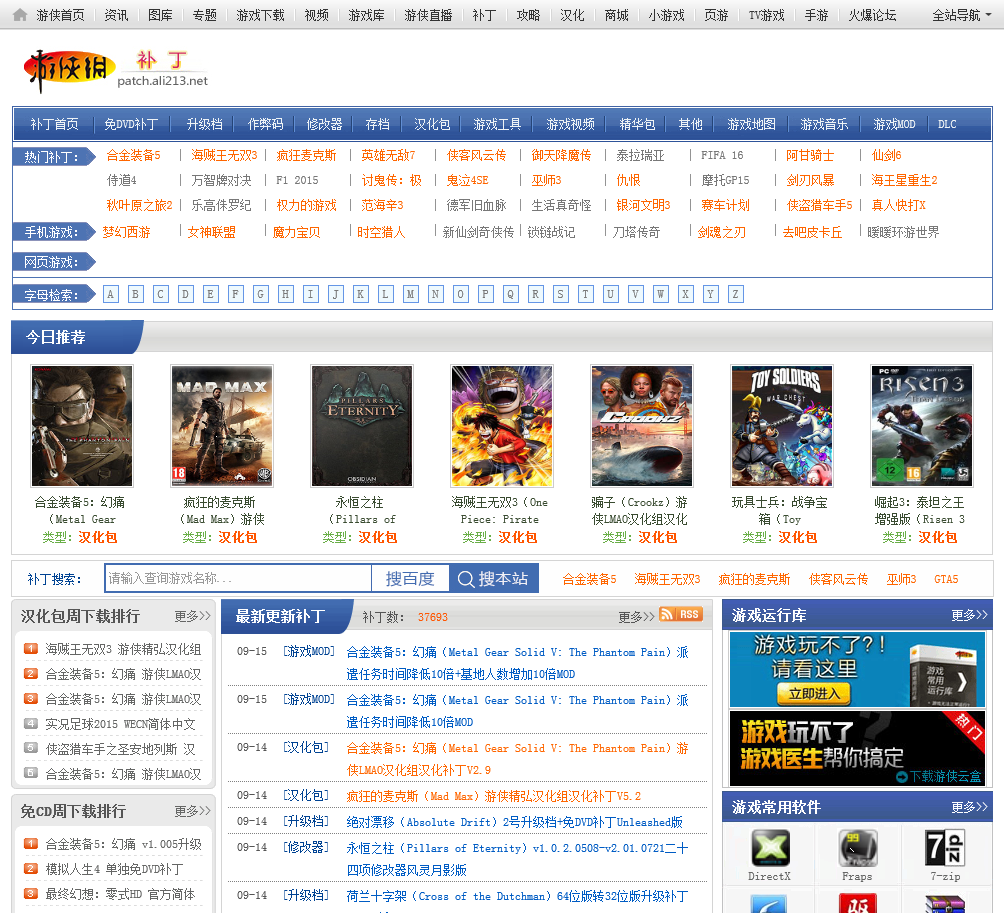The width and height of the screenshot is (1004, 913).
Task: Select the 修改器 tab
Action: tap(325, 124)
